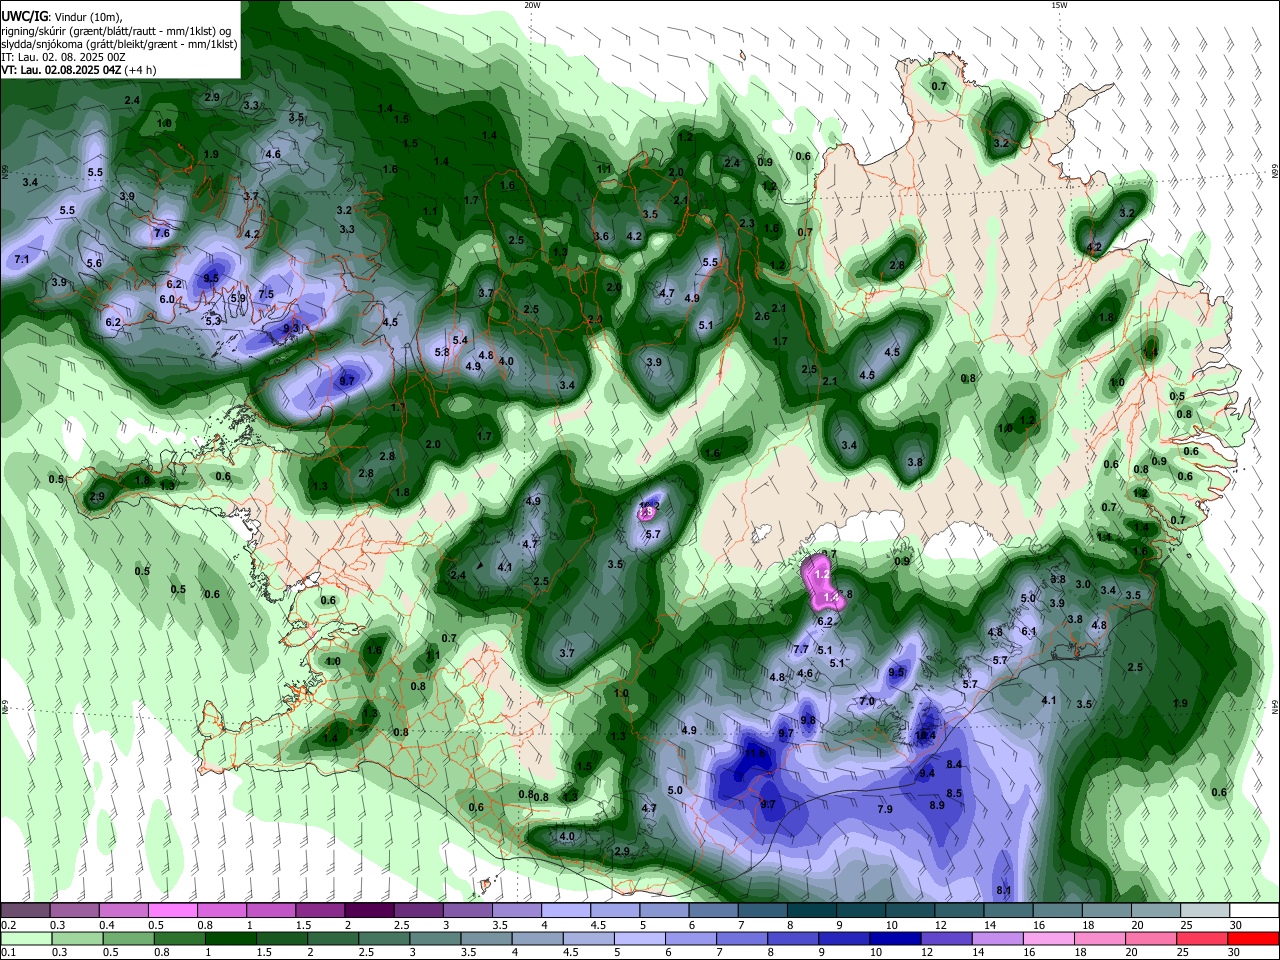1280x960 pixels.
Task: Click the 7.0 precipitation value
Action: point(867,701)
